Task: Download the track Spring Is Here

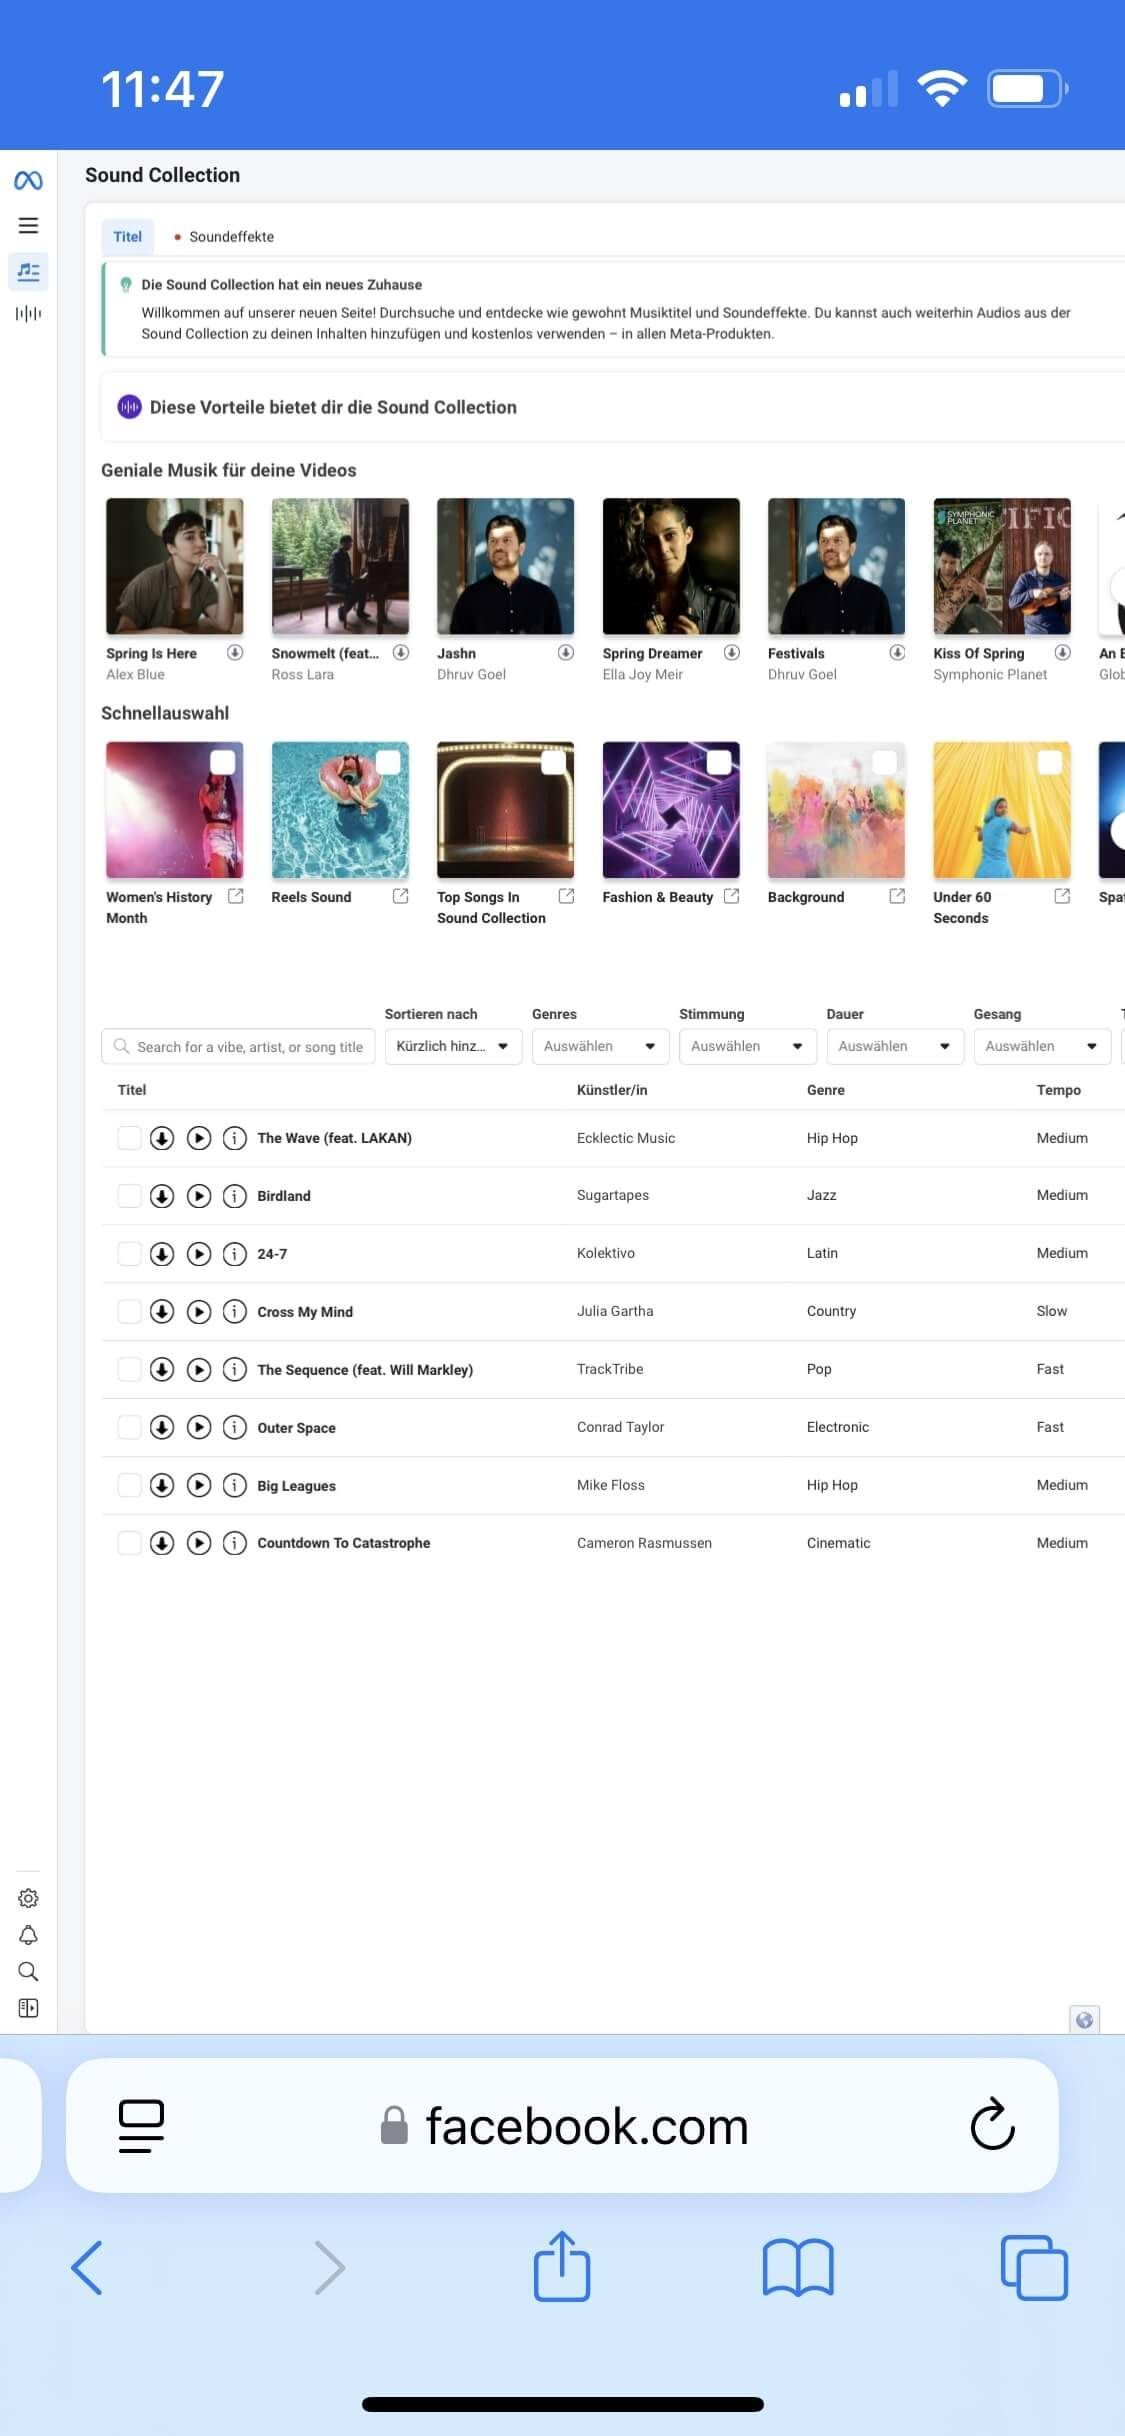Action: [x=235, y=652]
